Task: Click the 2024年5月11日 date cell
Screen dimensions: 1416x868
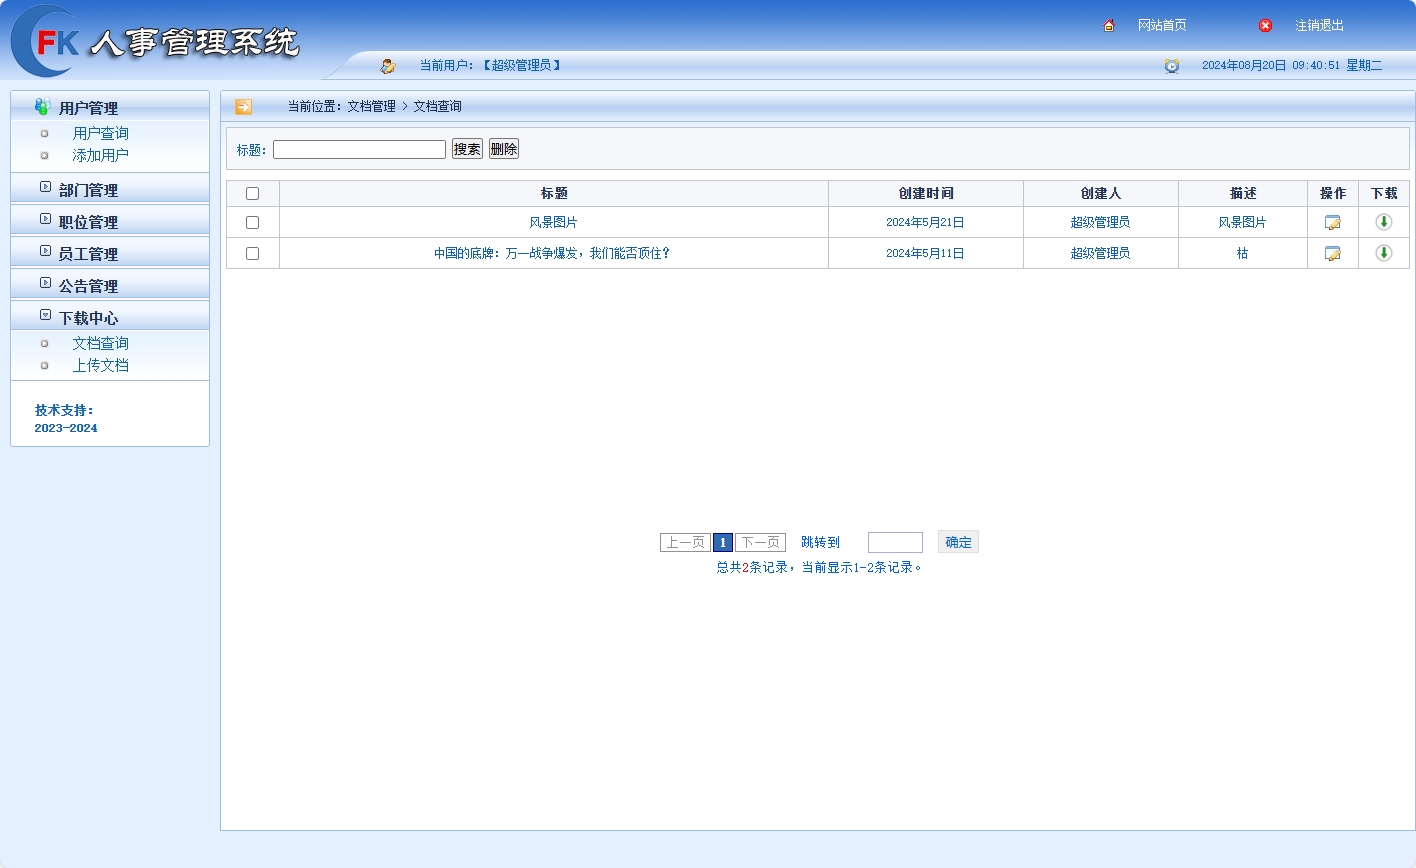Action: tap(925, 253)
